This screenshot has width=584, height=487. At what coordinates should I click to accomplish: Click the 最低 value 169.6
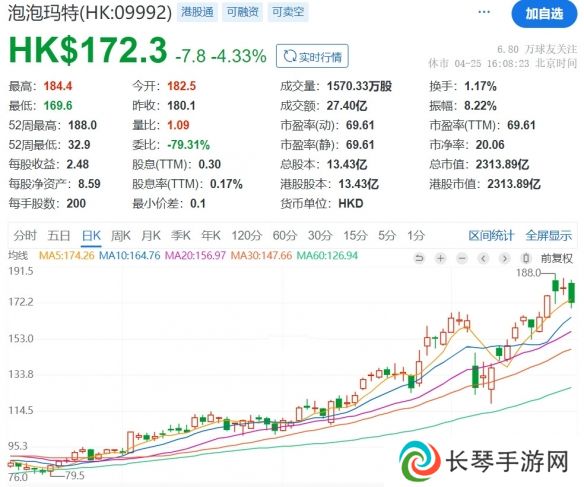pos(58,105)
